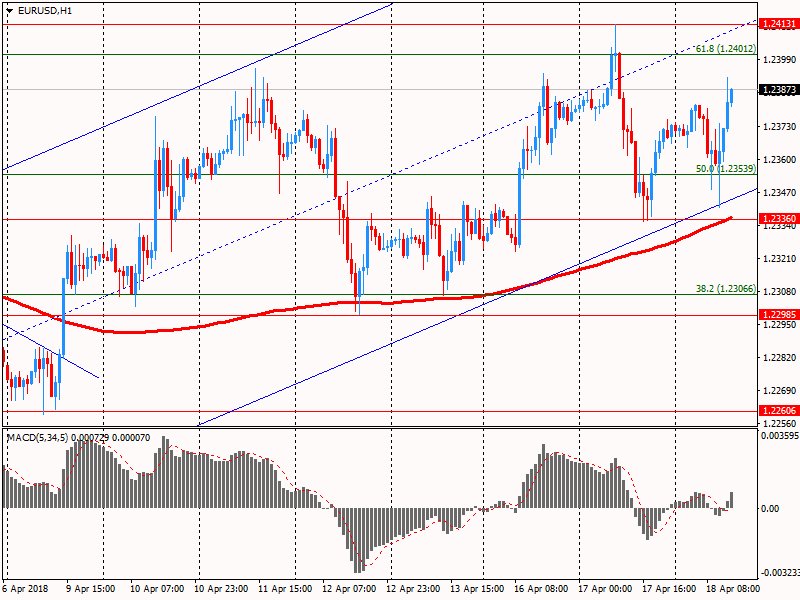Click price scale value 1.23730

(779, 127)
